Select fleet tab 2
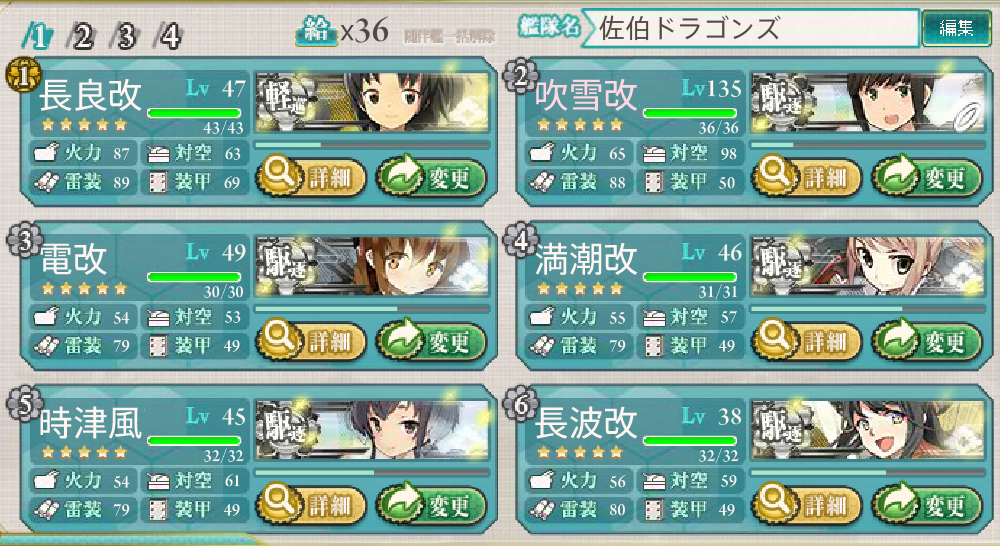This screenshot has width=1000, height=546. pos(81,36)
